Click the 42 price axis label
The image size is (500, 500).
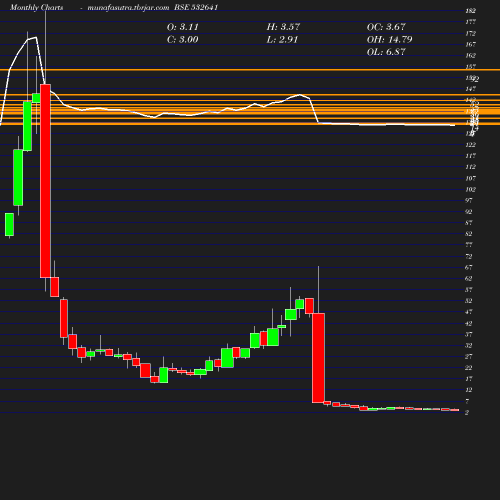click(469, 323)
